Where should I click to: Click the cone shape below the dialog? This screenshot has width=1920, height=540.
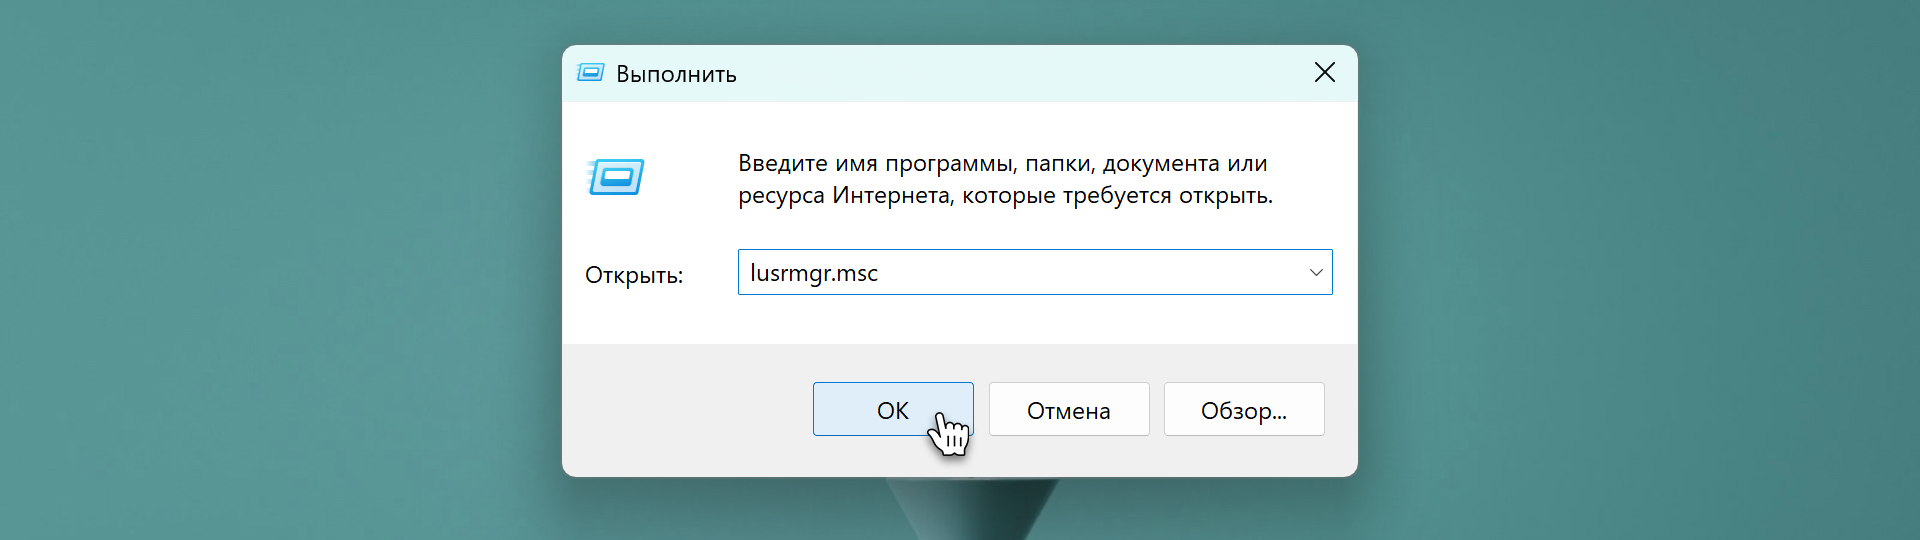(970, 508)
